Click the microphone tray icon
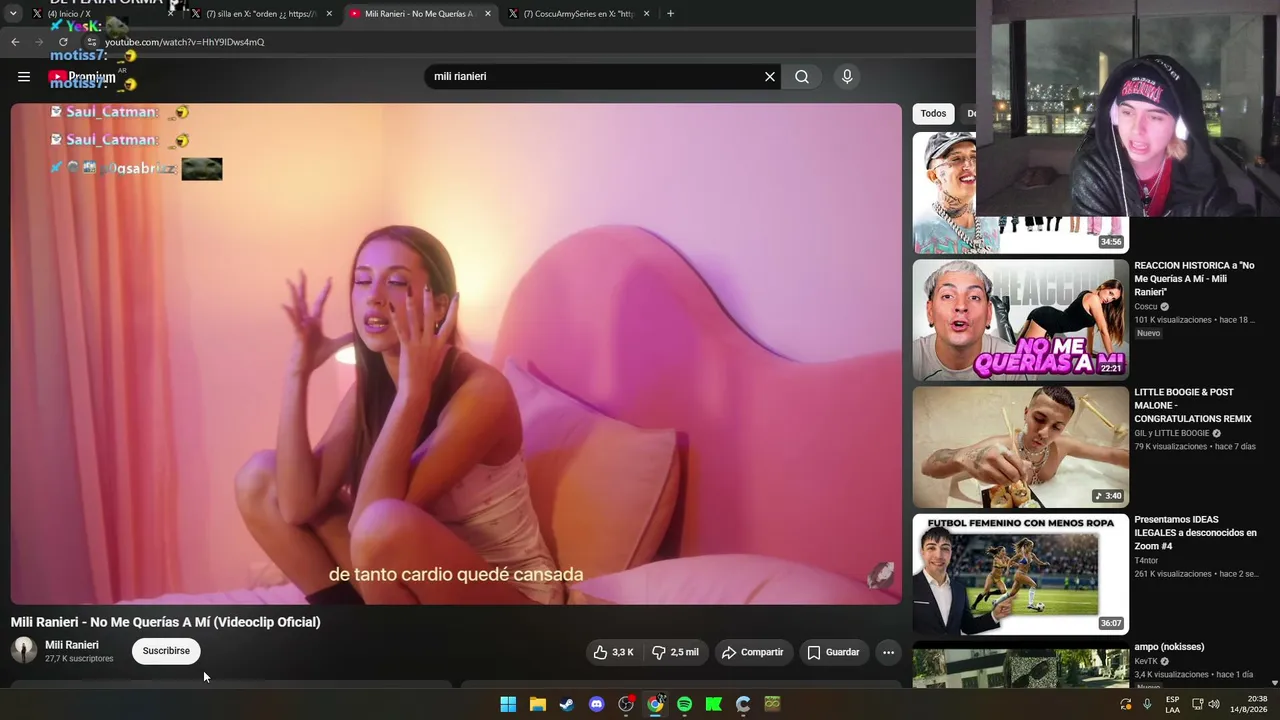Image resolution: width=1280 pixels, height=720 pixels. pyautogui.click(x=1147, y=704)
